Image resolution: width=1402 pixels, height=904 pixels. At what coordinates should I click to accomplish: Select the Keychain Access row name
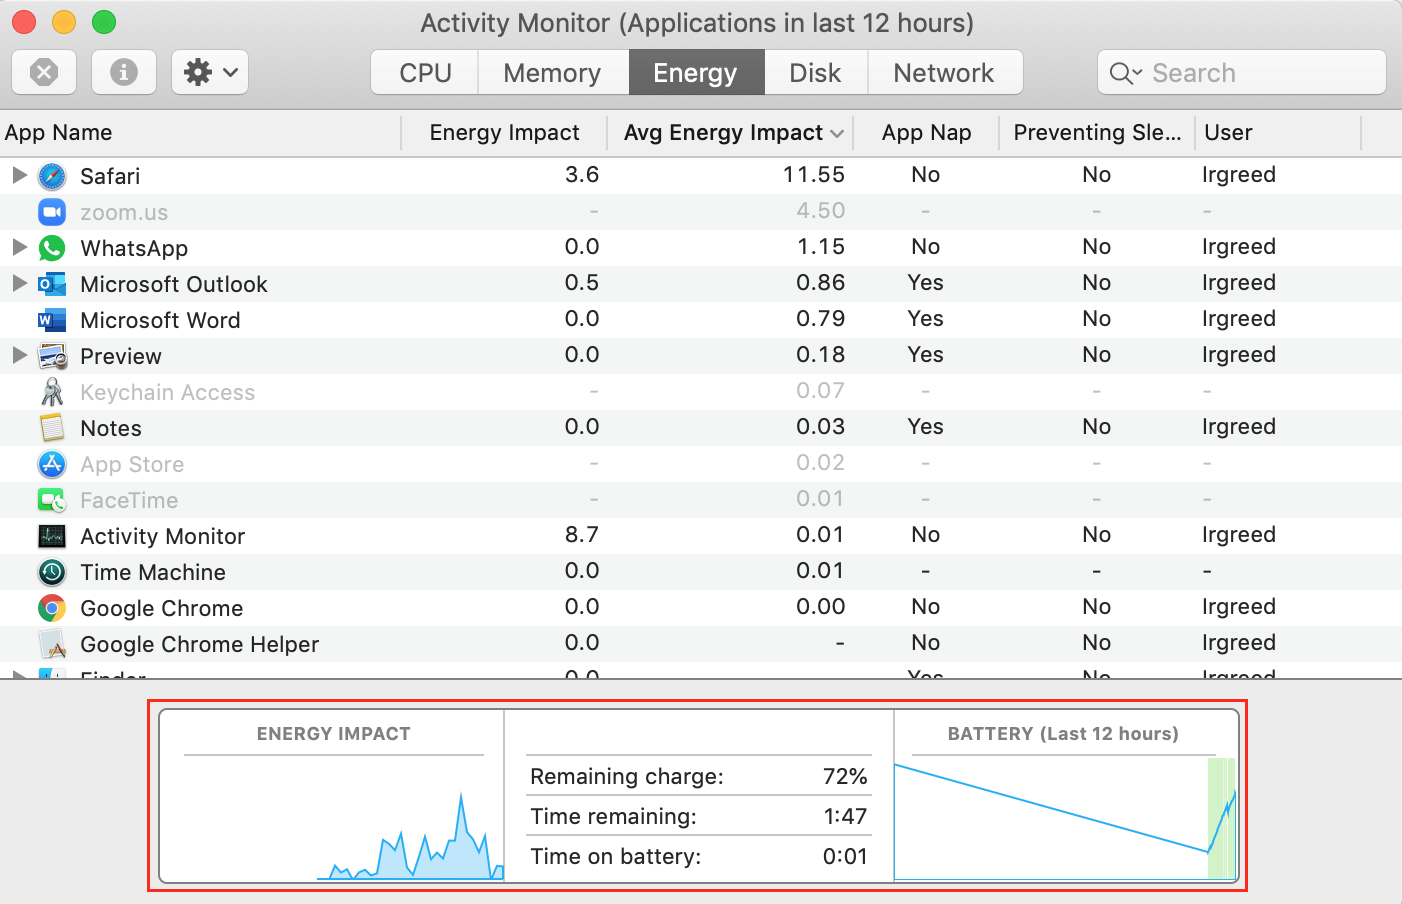[168, 392]
